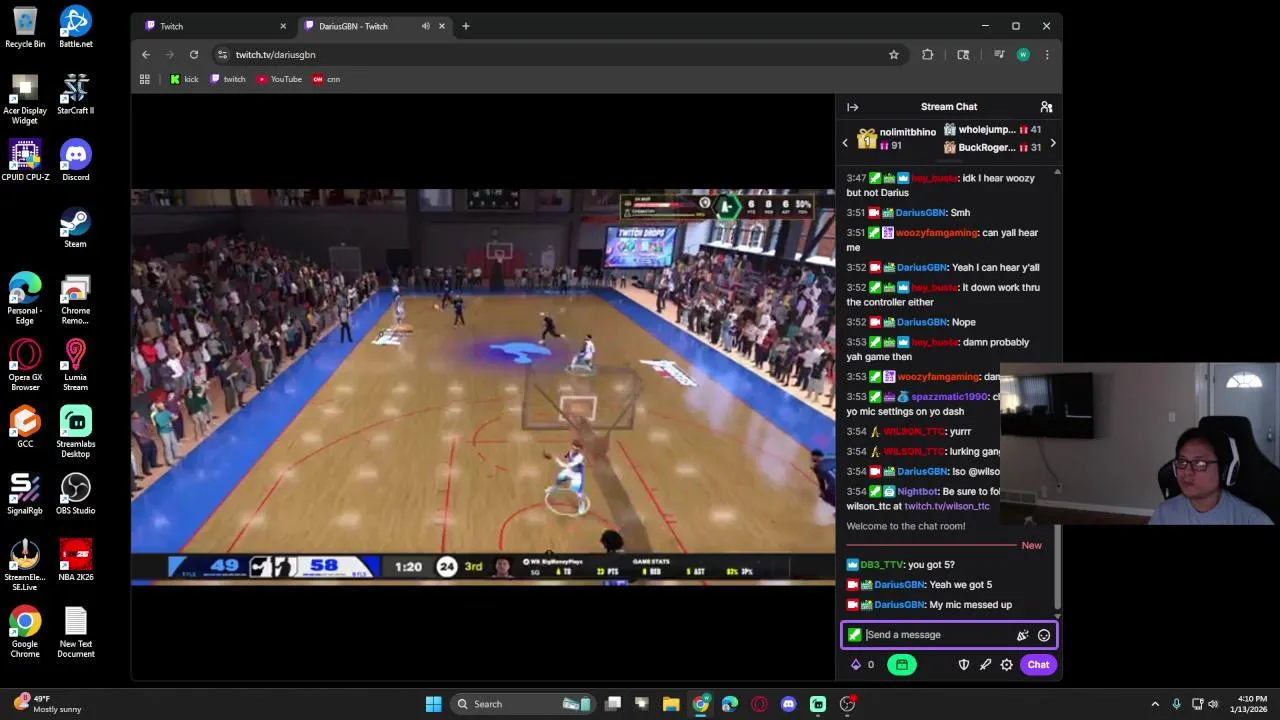Click the taskbar Search box

click(x=523, y=704)
